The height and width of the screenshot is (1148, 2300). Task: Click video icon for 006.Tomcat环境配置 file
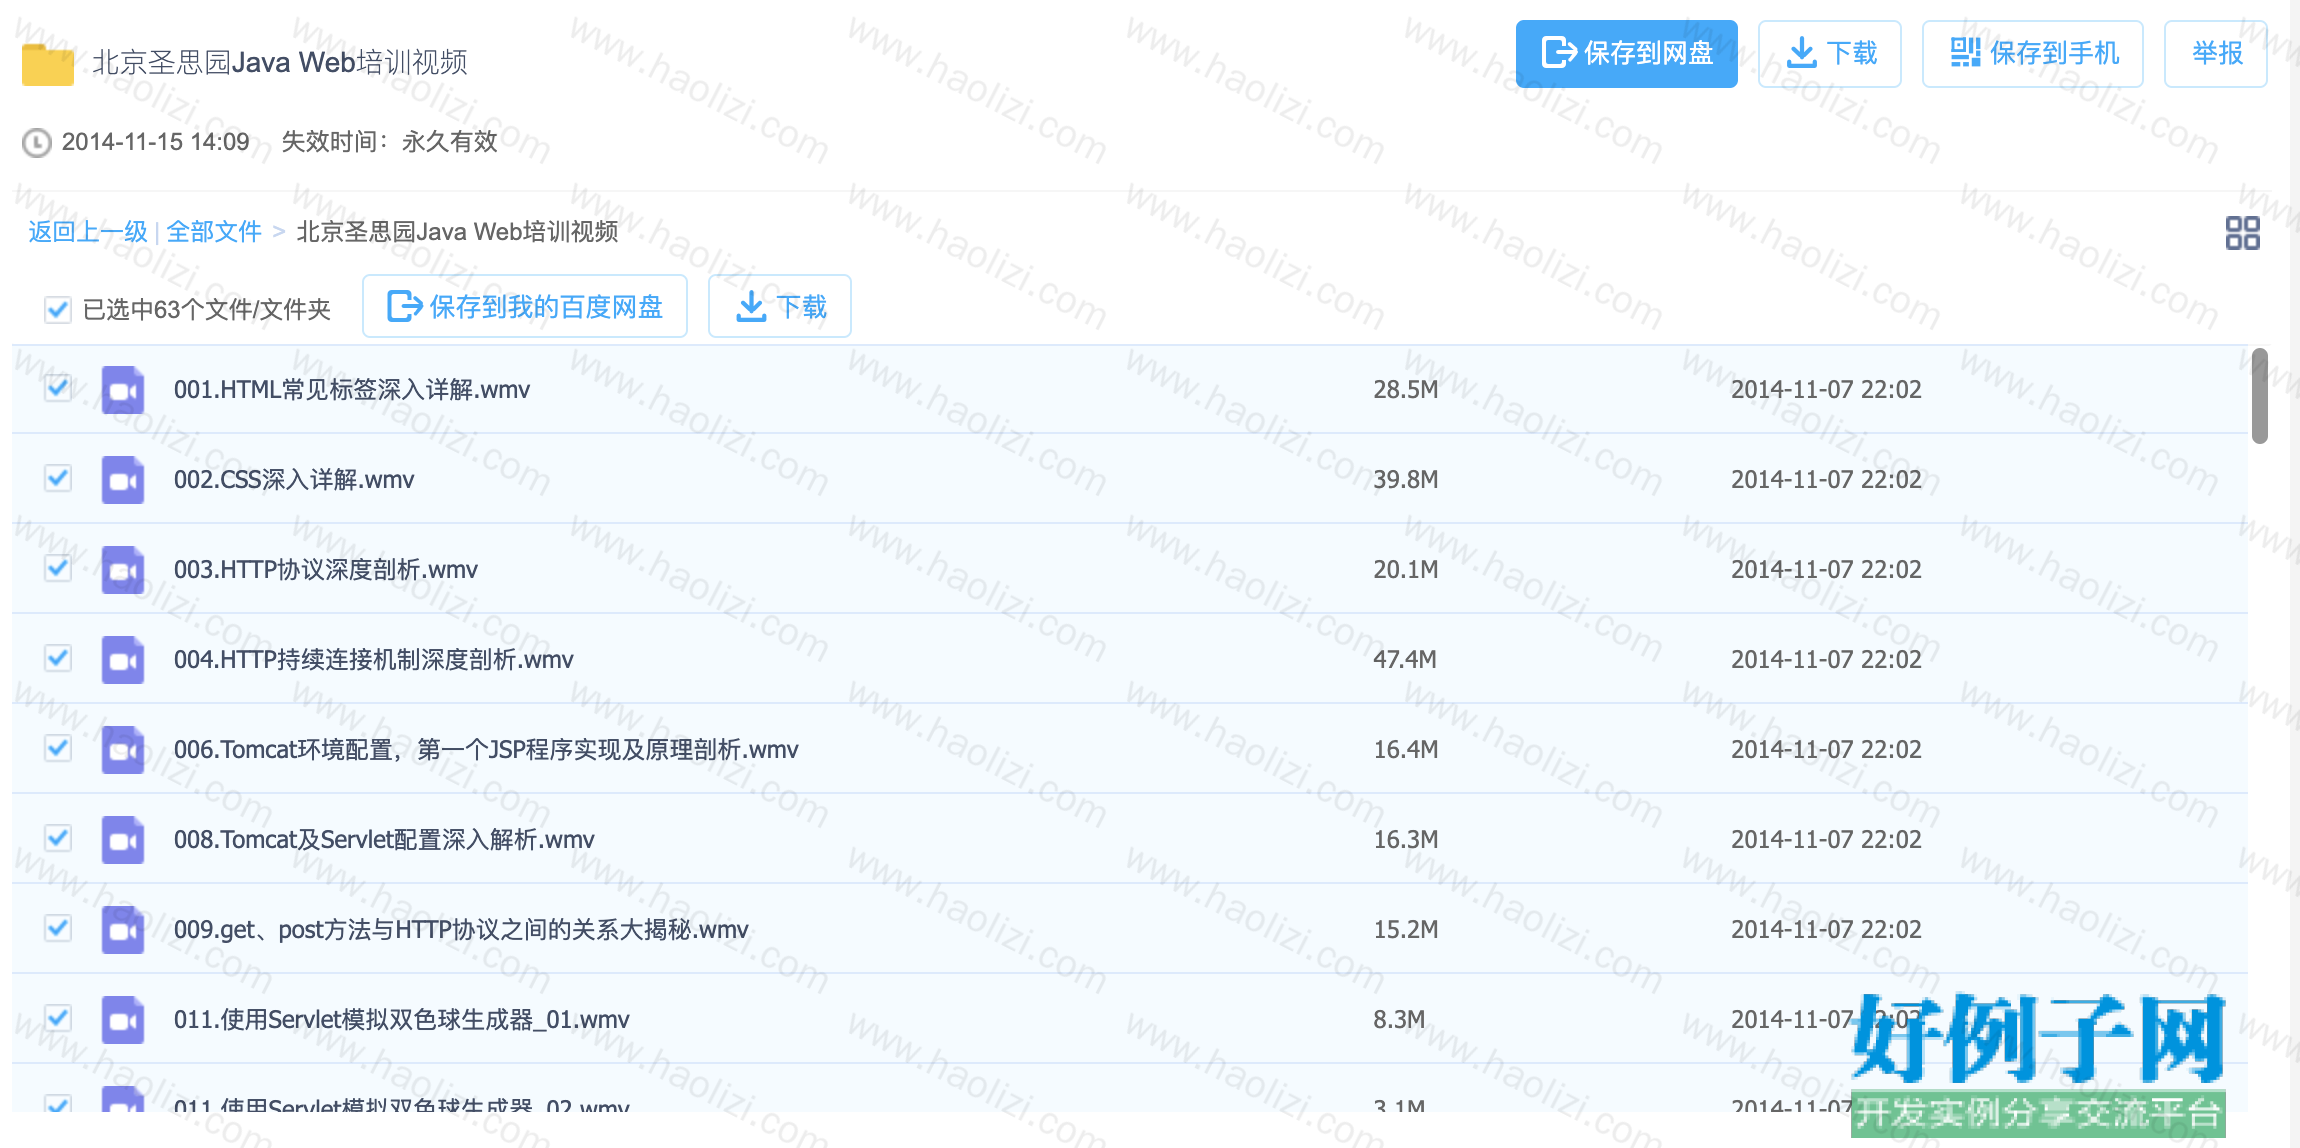[123, 750]
